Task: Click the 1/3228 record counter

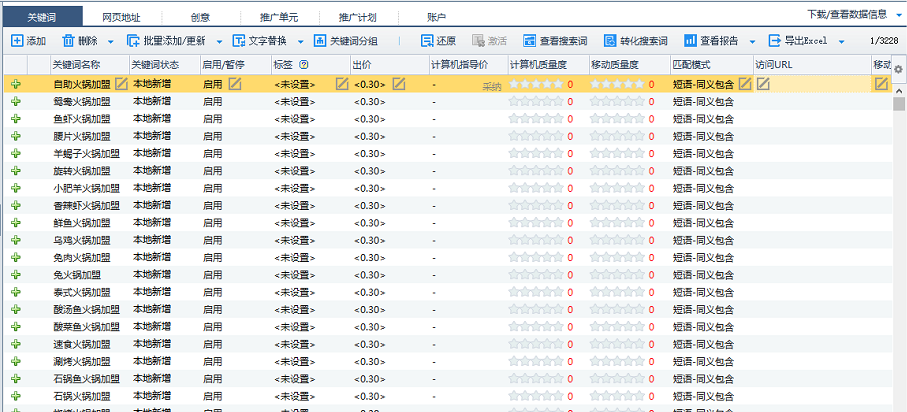Action: (x=884, y=41)
